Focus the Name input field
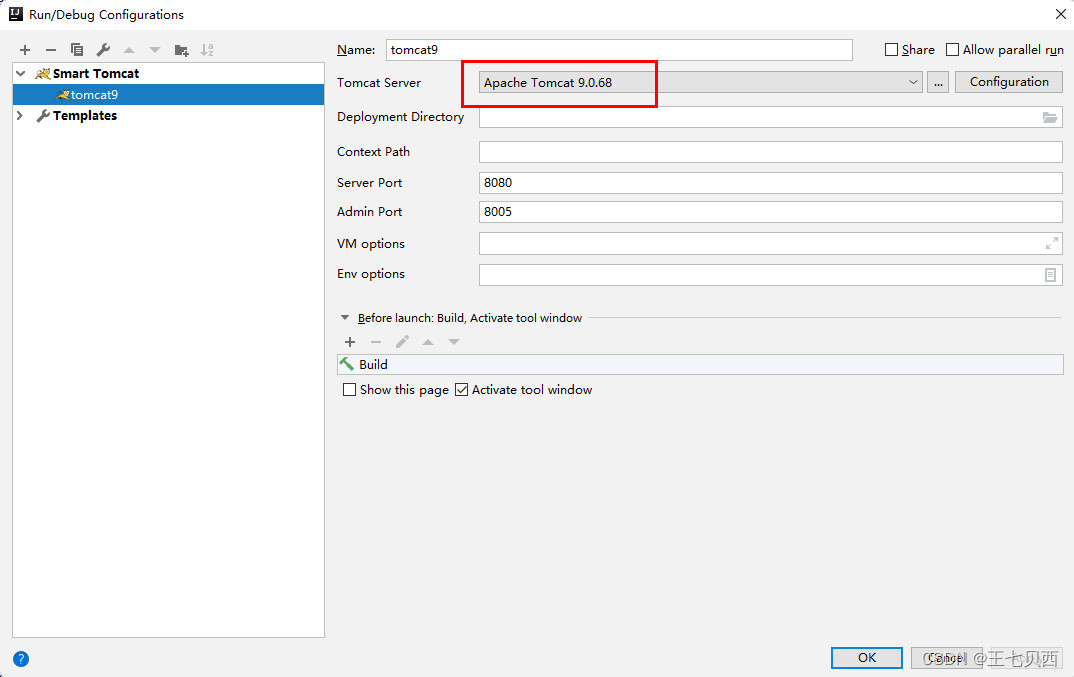 pos(619,50)
